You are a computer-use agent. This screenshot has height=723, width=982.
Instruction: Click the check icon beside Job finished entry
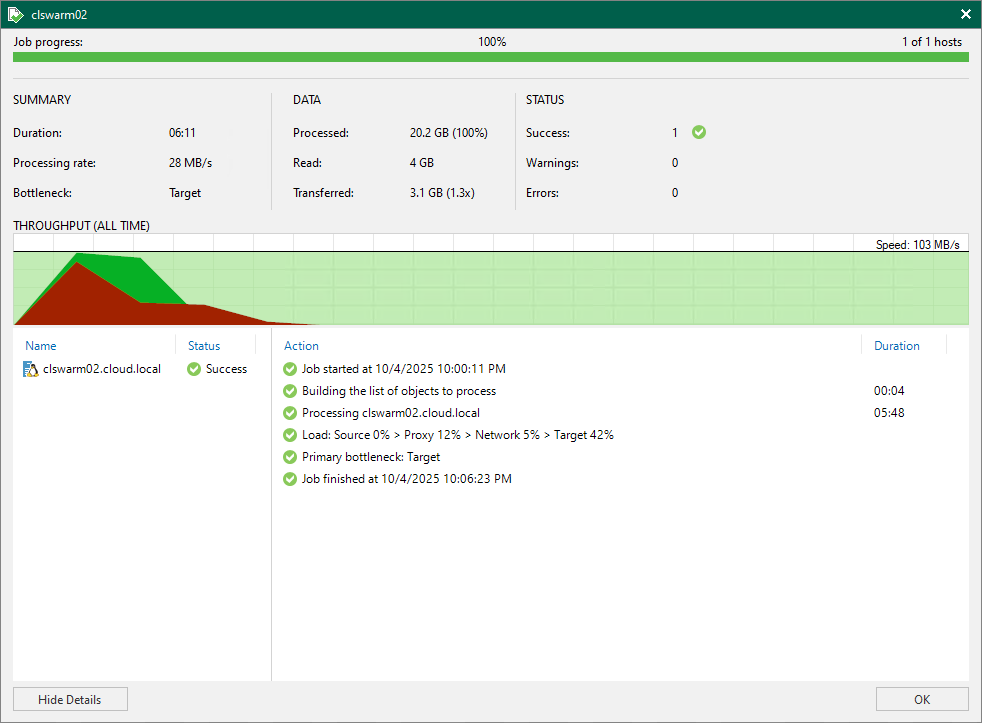pos(290,479)
